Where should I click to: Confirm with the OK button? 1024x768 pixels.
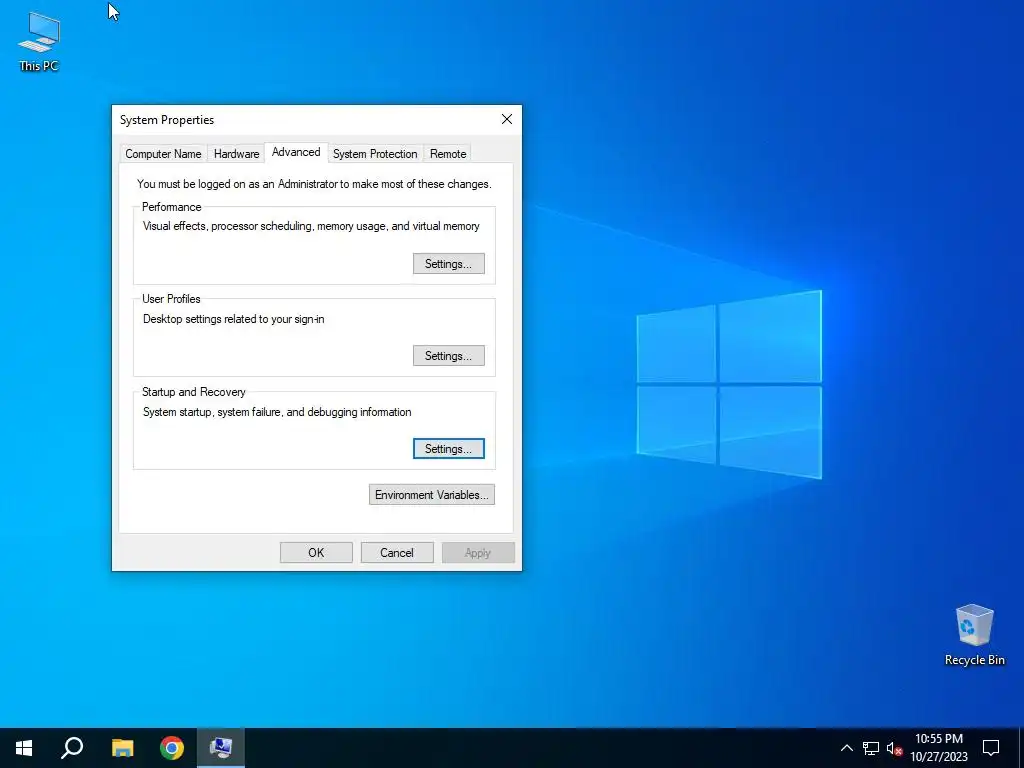pos(316,552)
